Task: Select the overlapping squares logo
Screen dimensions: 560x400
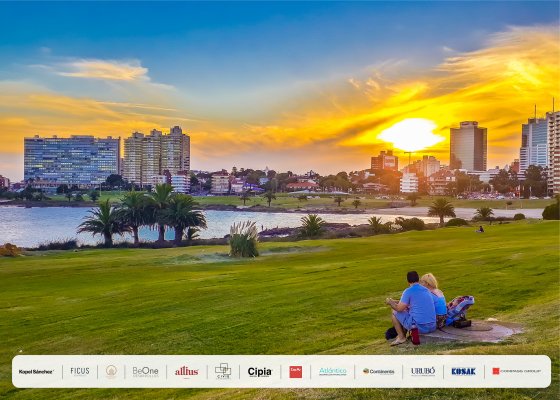Action: coord(223,371)
